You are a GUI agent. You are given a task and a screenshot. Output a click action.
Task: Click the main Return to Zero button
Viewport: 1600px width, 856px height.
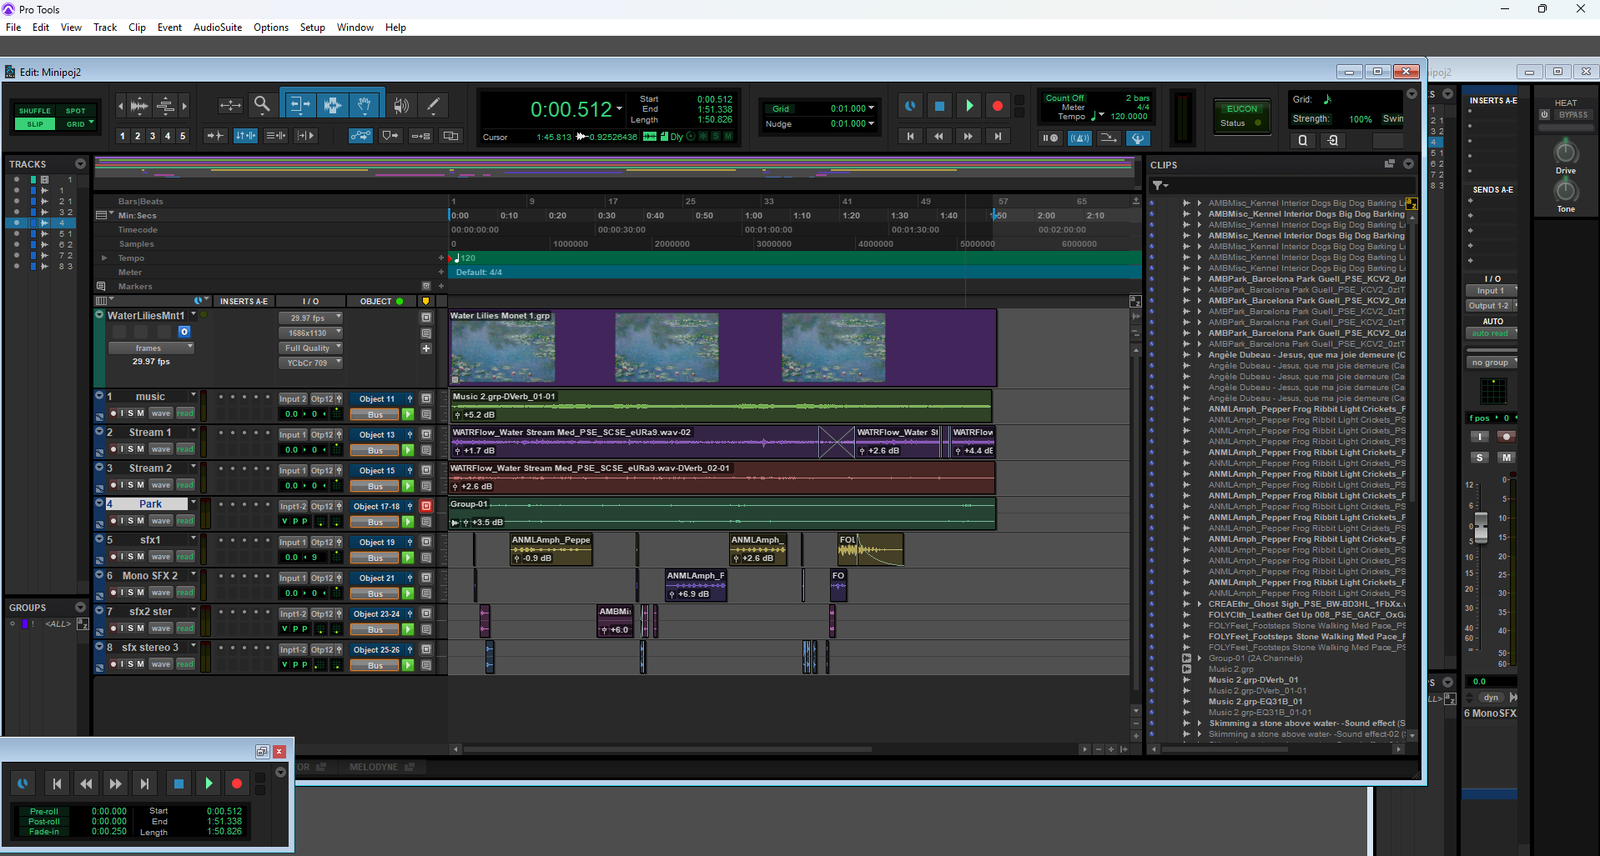pos(910,136)
